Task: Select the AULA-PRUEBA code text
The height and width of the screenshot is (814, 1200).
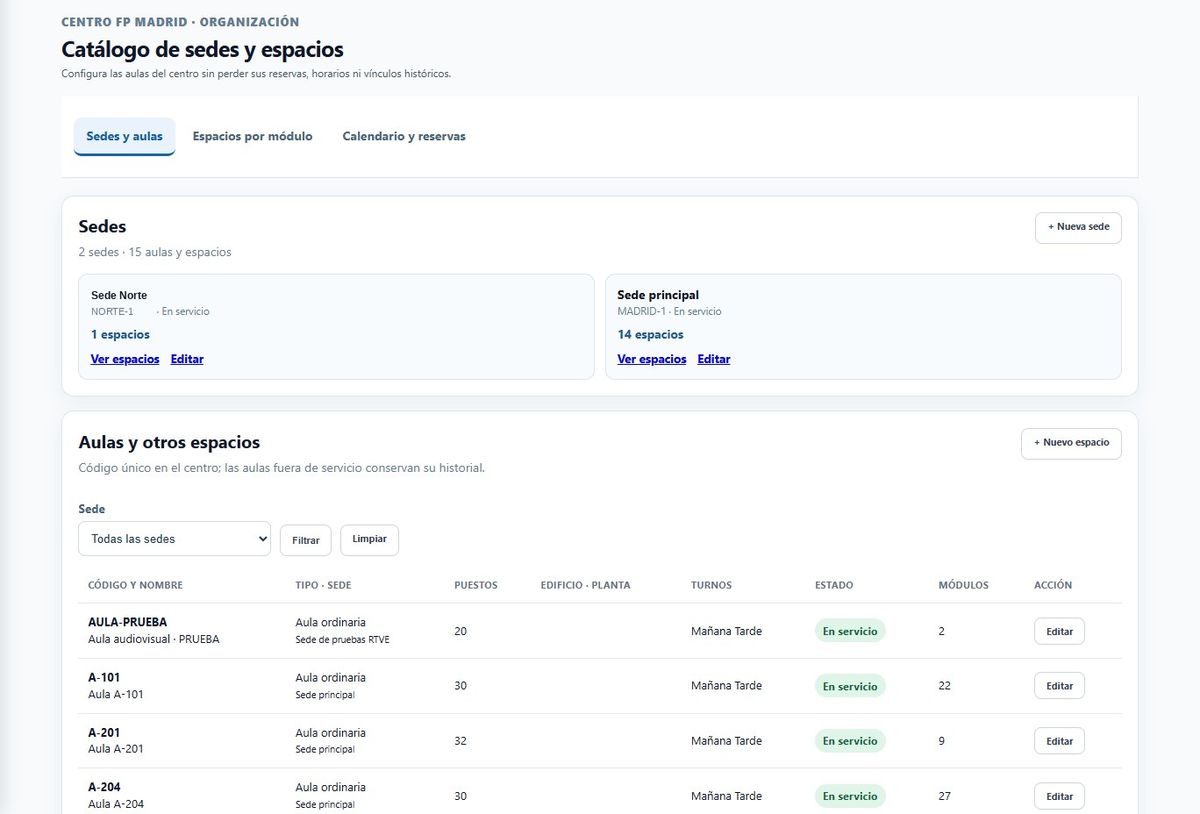Action: point(128,622)
